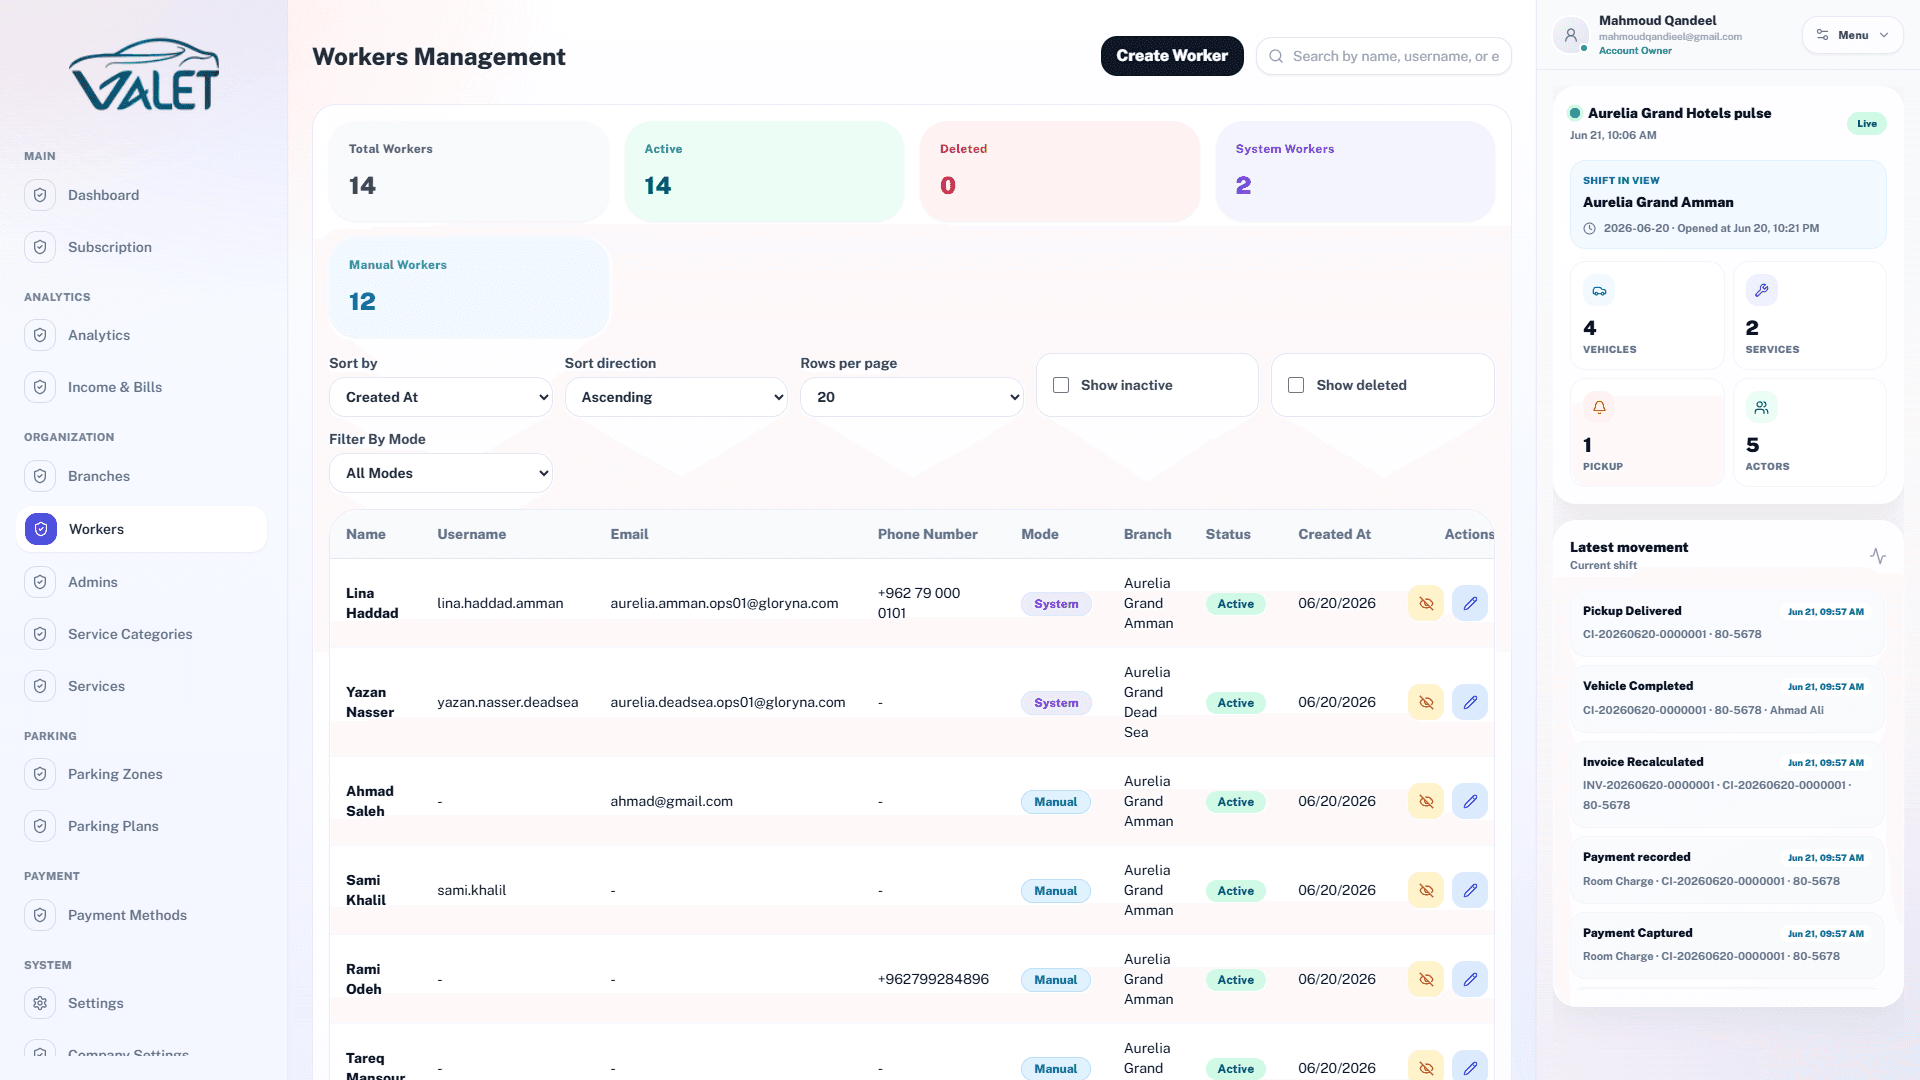Open Income & Bills section

tap(142, 387)
